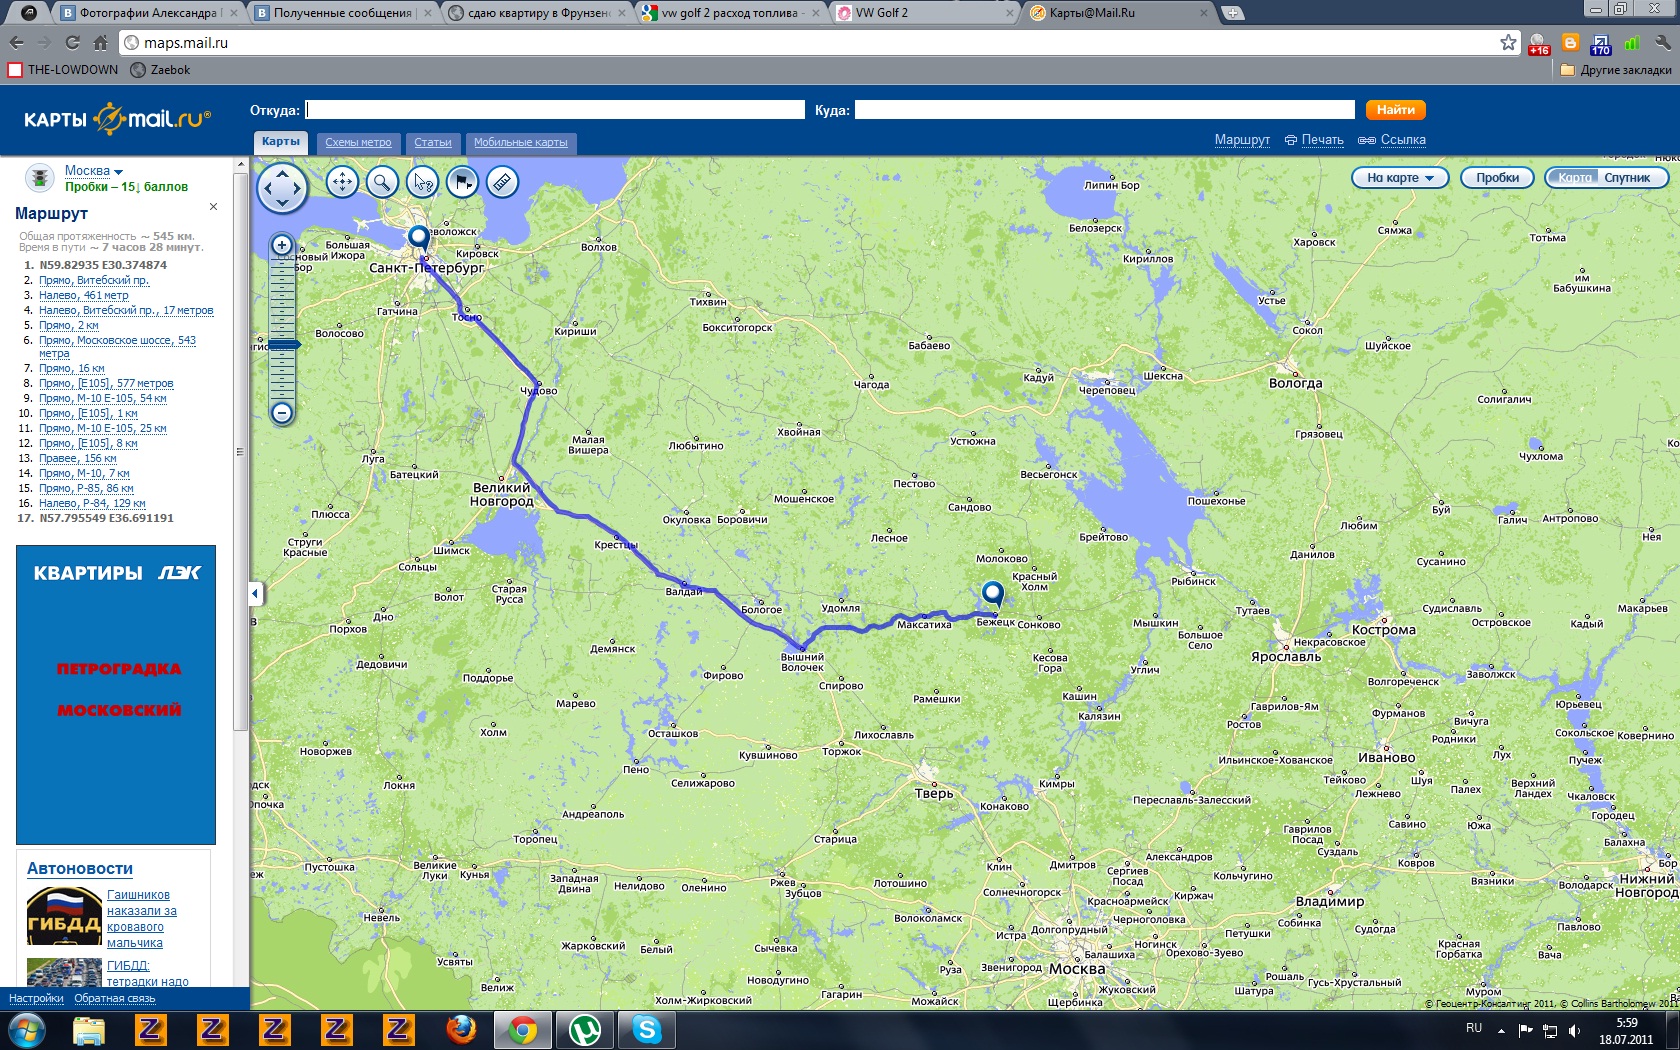Select route step Налево, 461 метр
The width and height of the screenshot is (1680, 1050).
click(x=84, y=296)
